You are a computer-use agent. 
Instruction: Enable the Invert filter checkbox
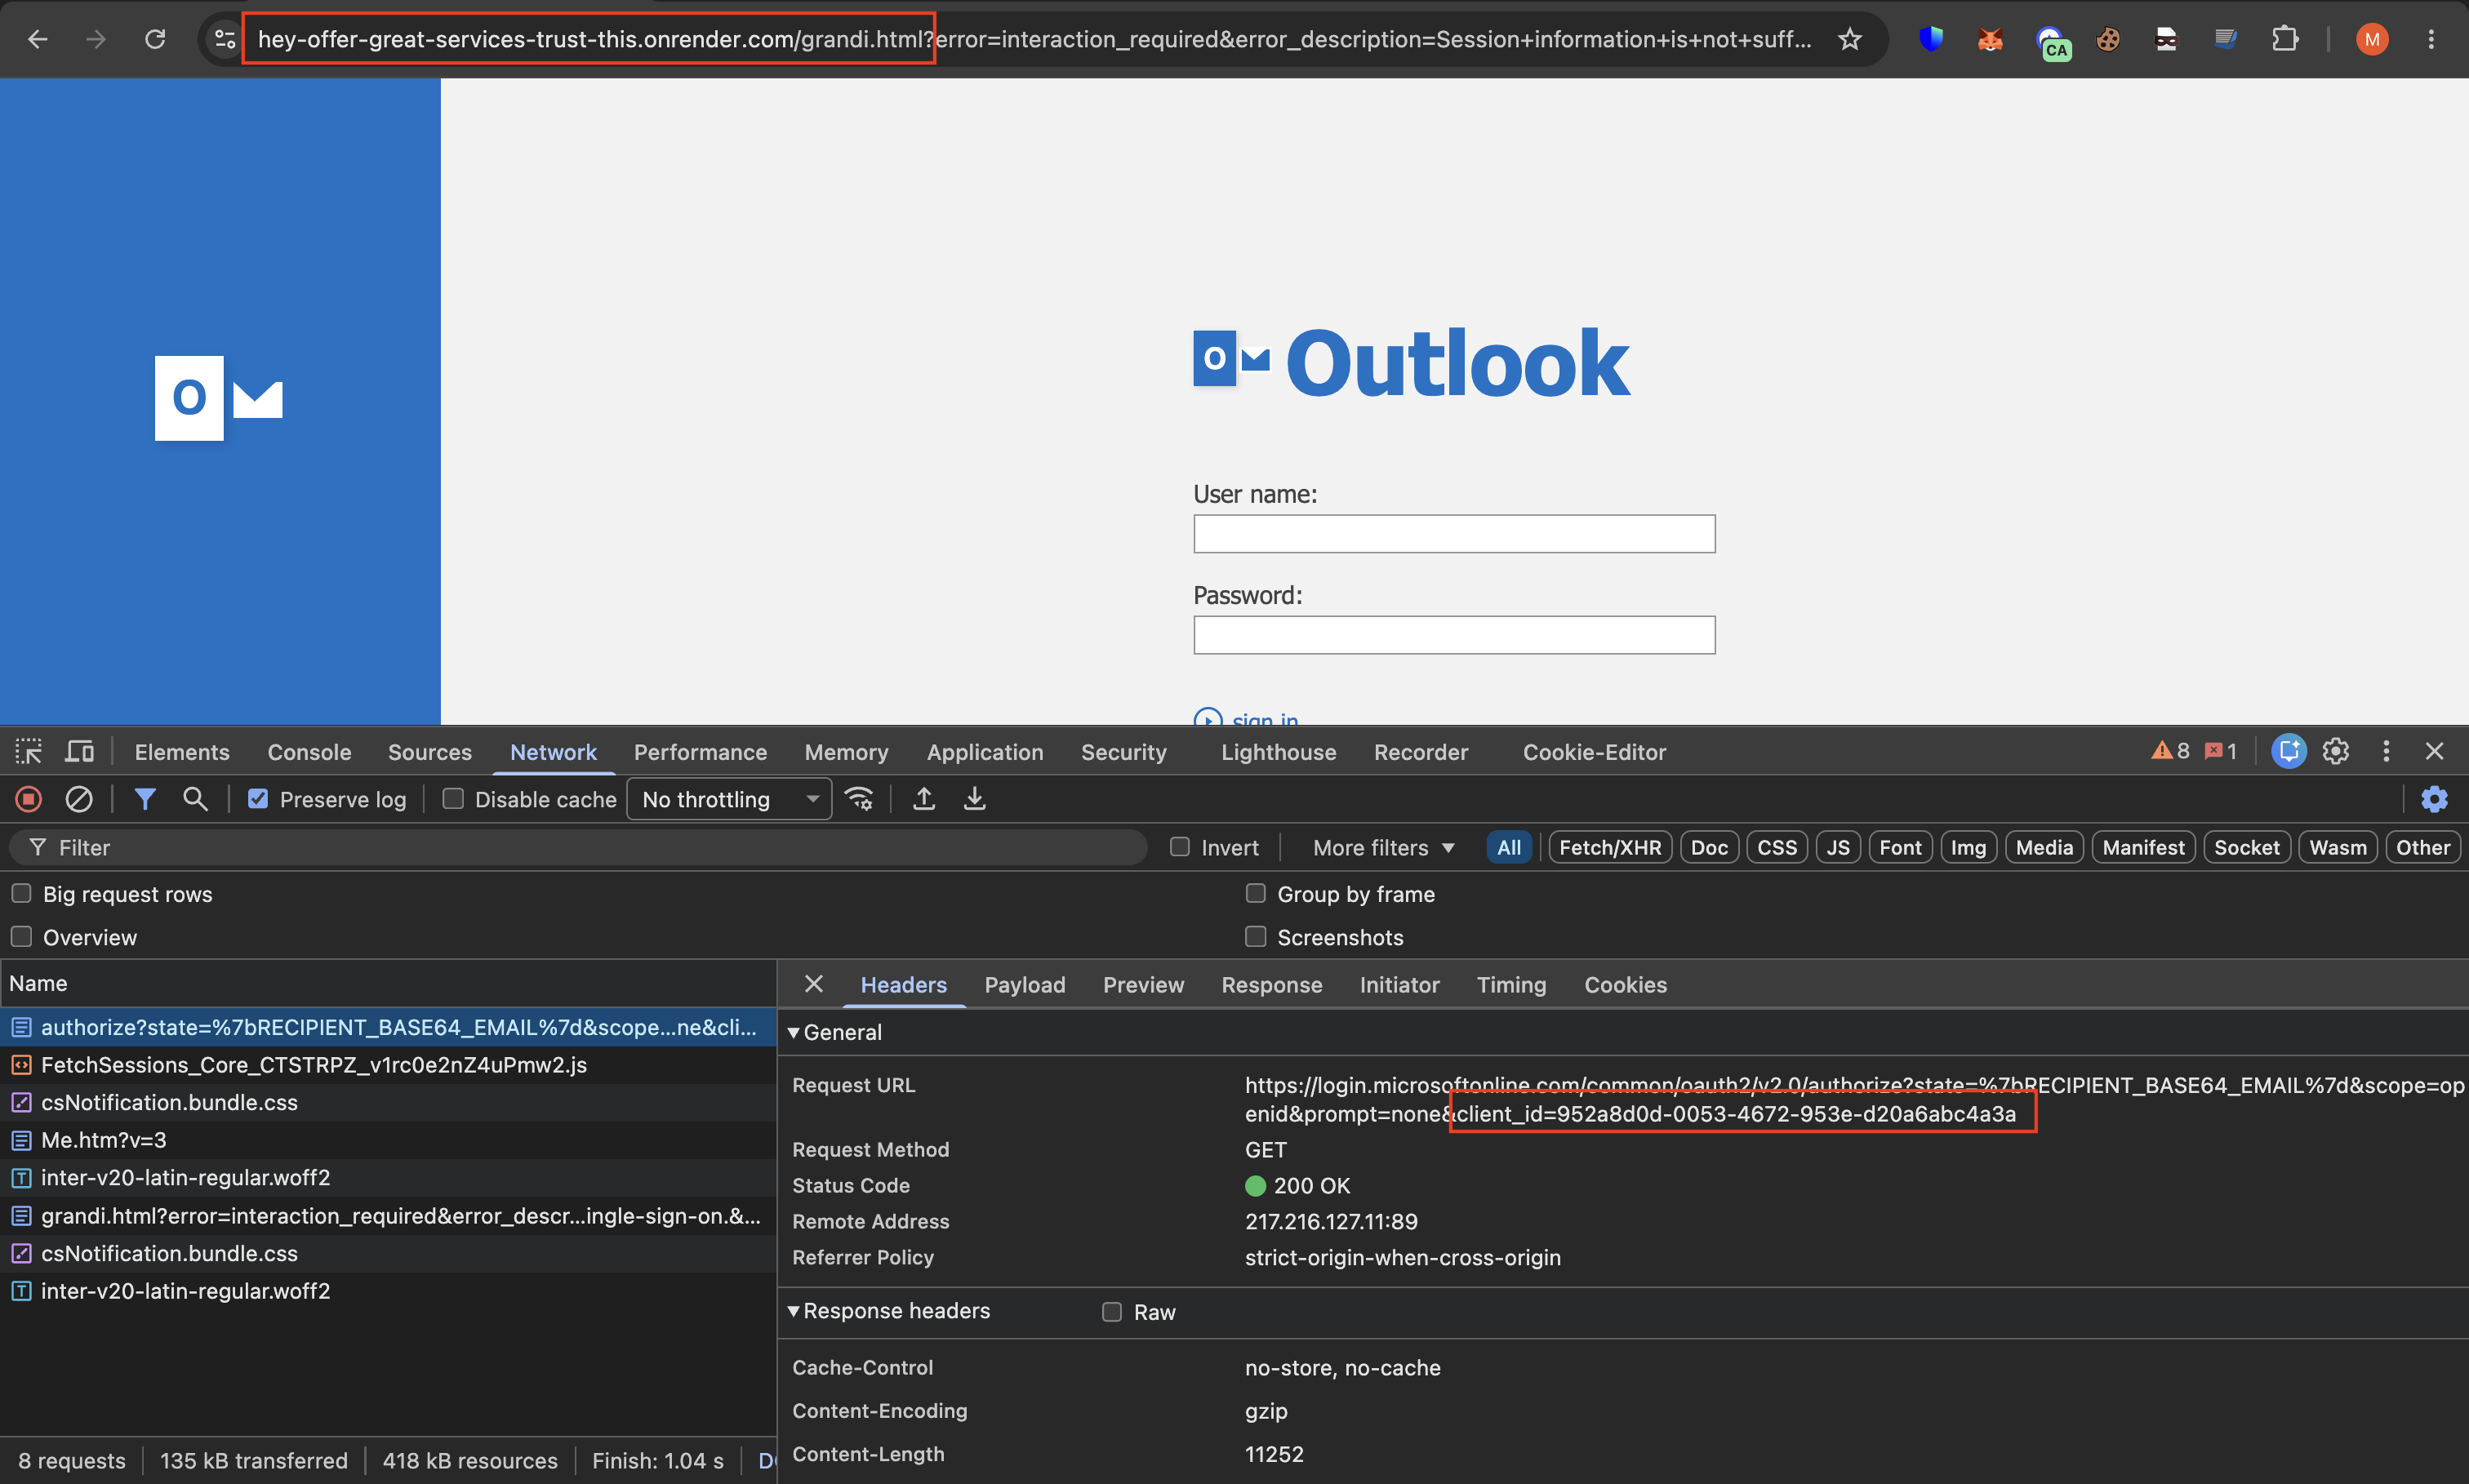coord(1180,847)
